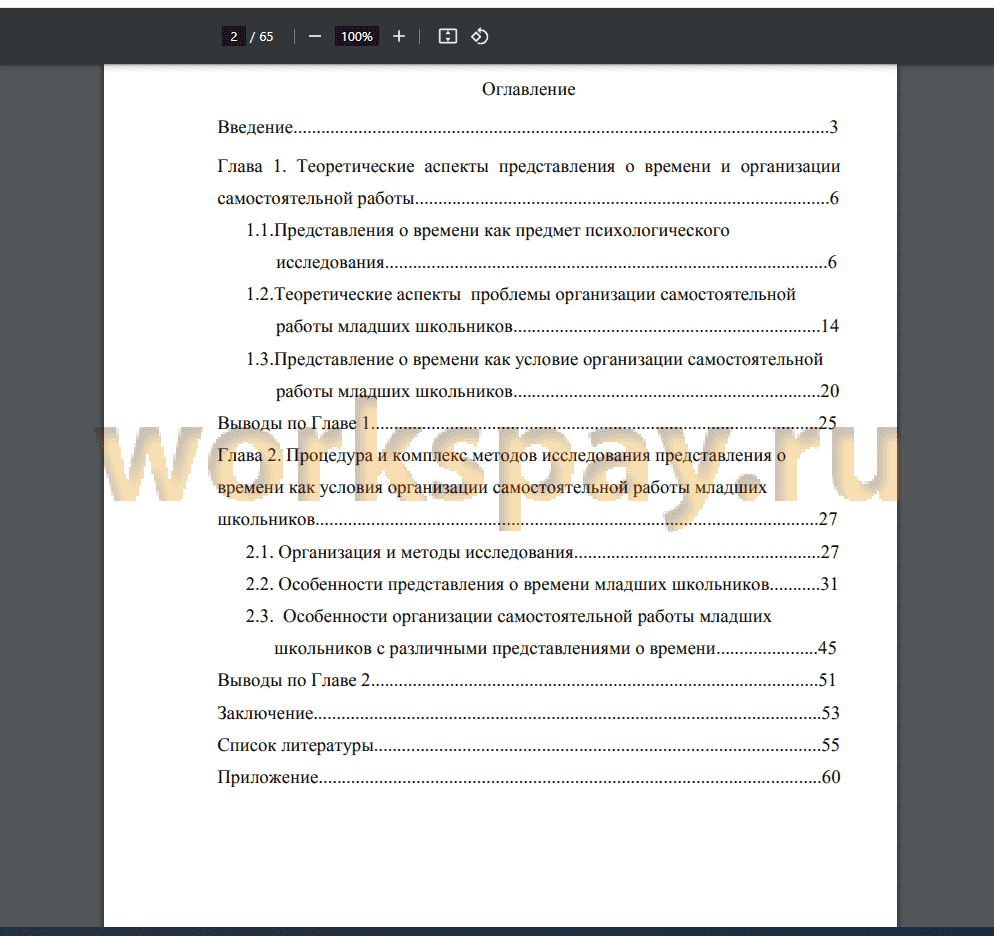Click работы младших школьников line, page 20
This screenshot has height=936, width=994.
click(x=557, y=391)
